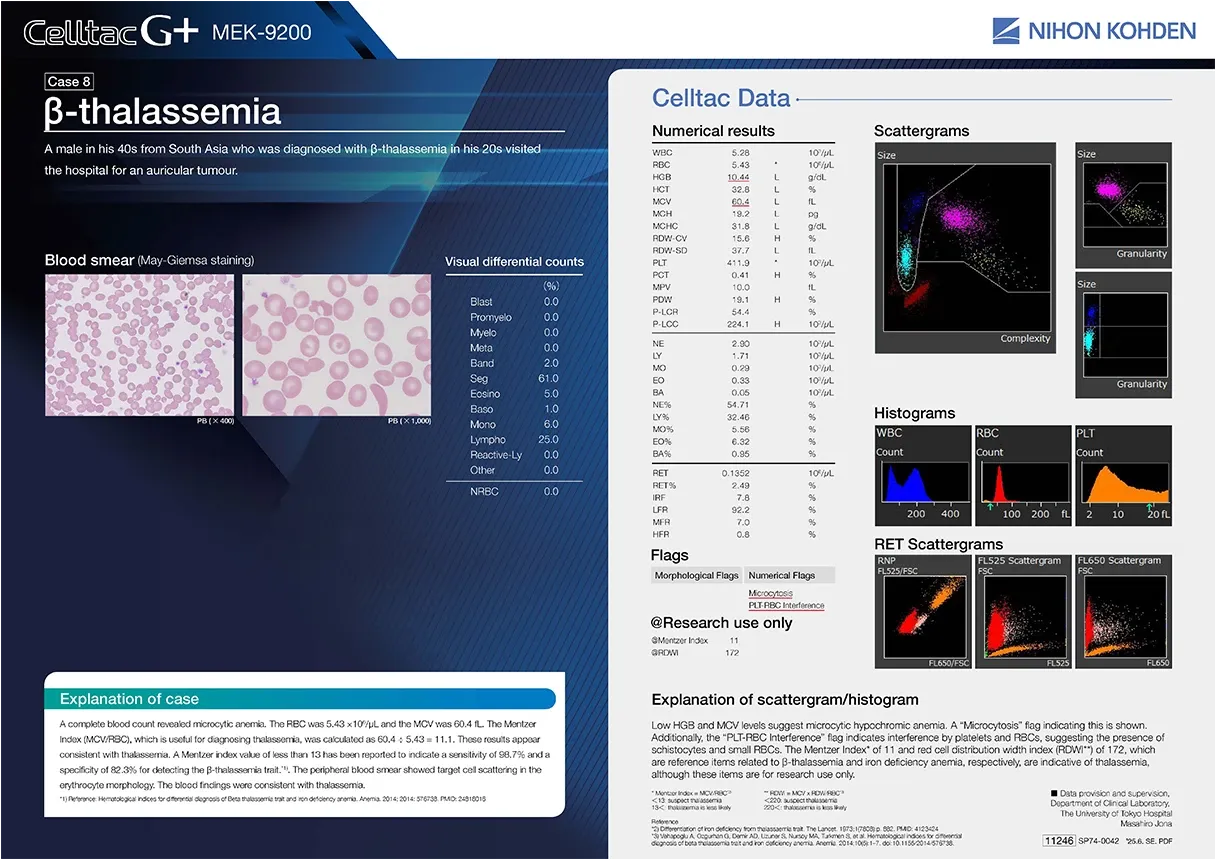Select the PCT row value 0.41
This screenshot has width=1216, height=860.
(740, 275)
